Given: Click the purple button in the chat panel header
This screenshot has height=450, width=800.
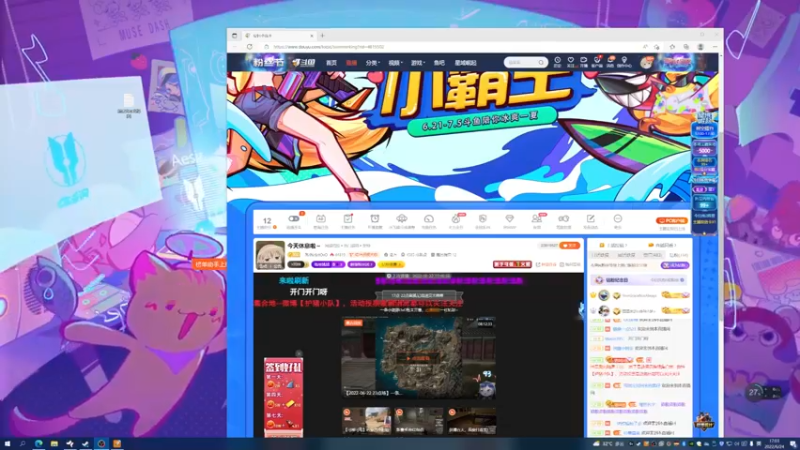Looking at the screenshot, I should pos(674,265).
